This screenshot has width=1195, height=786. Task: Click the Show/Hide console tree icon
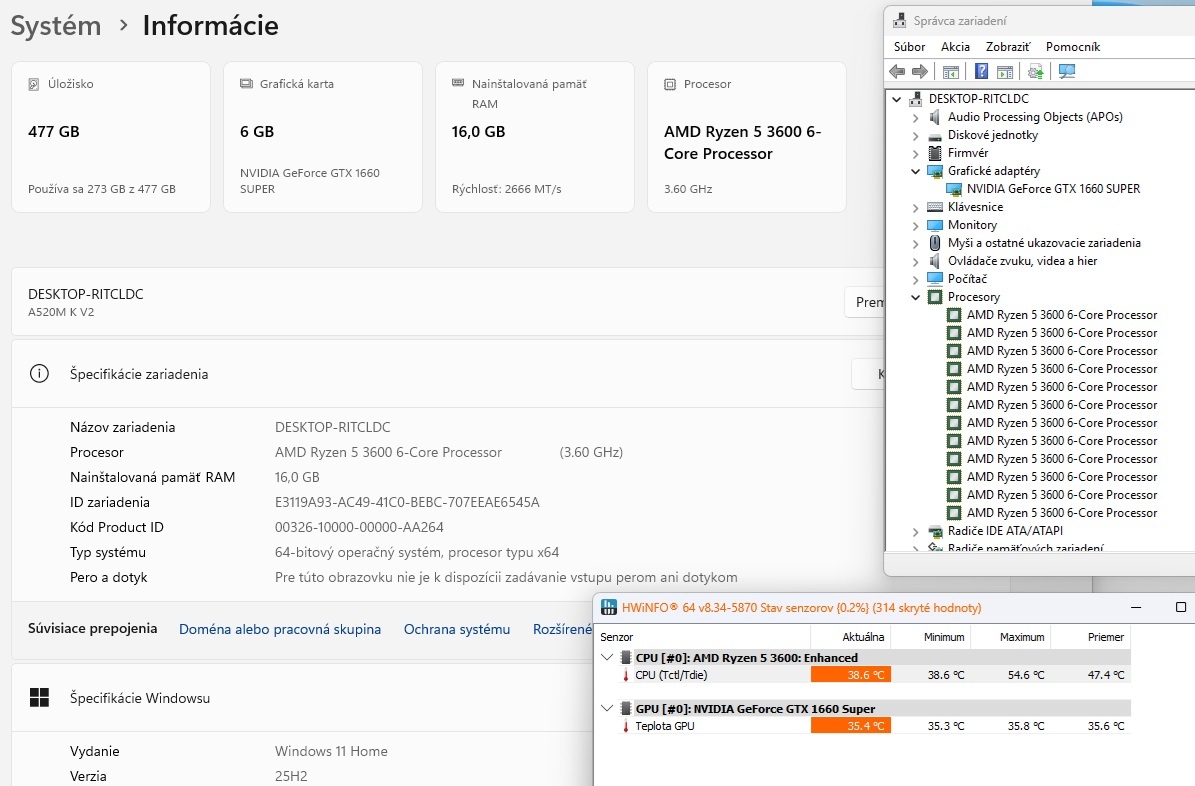(x=951, y=71)
